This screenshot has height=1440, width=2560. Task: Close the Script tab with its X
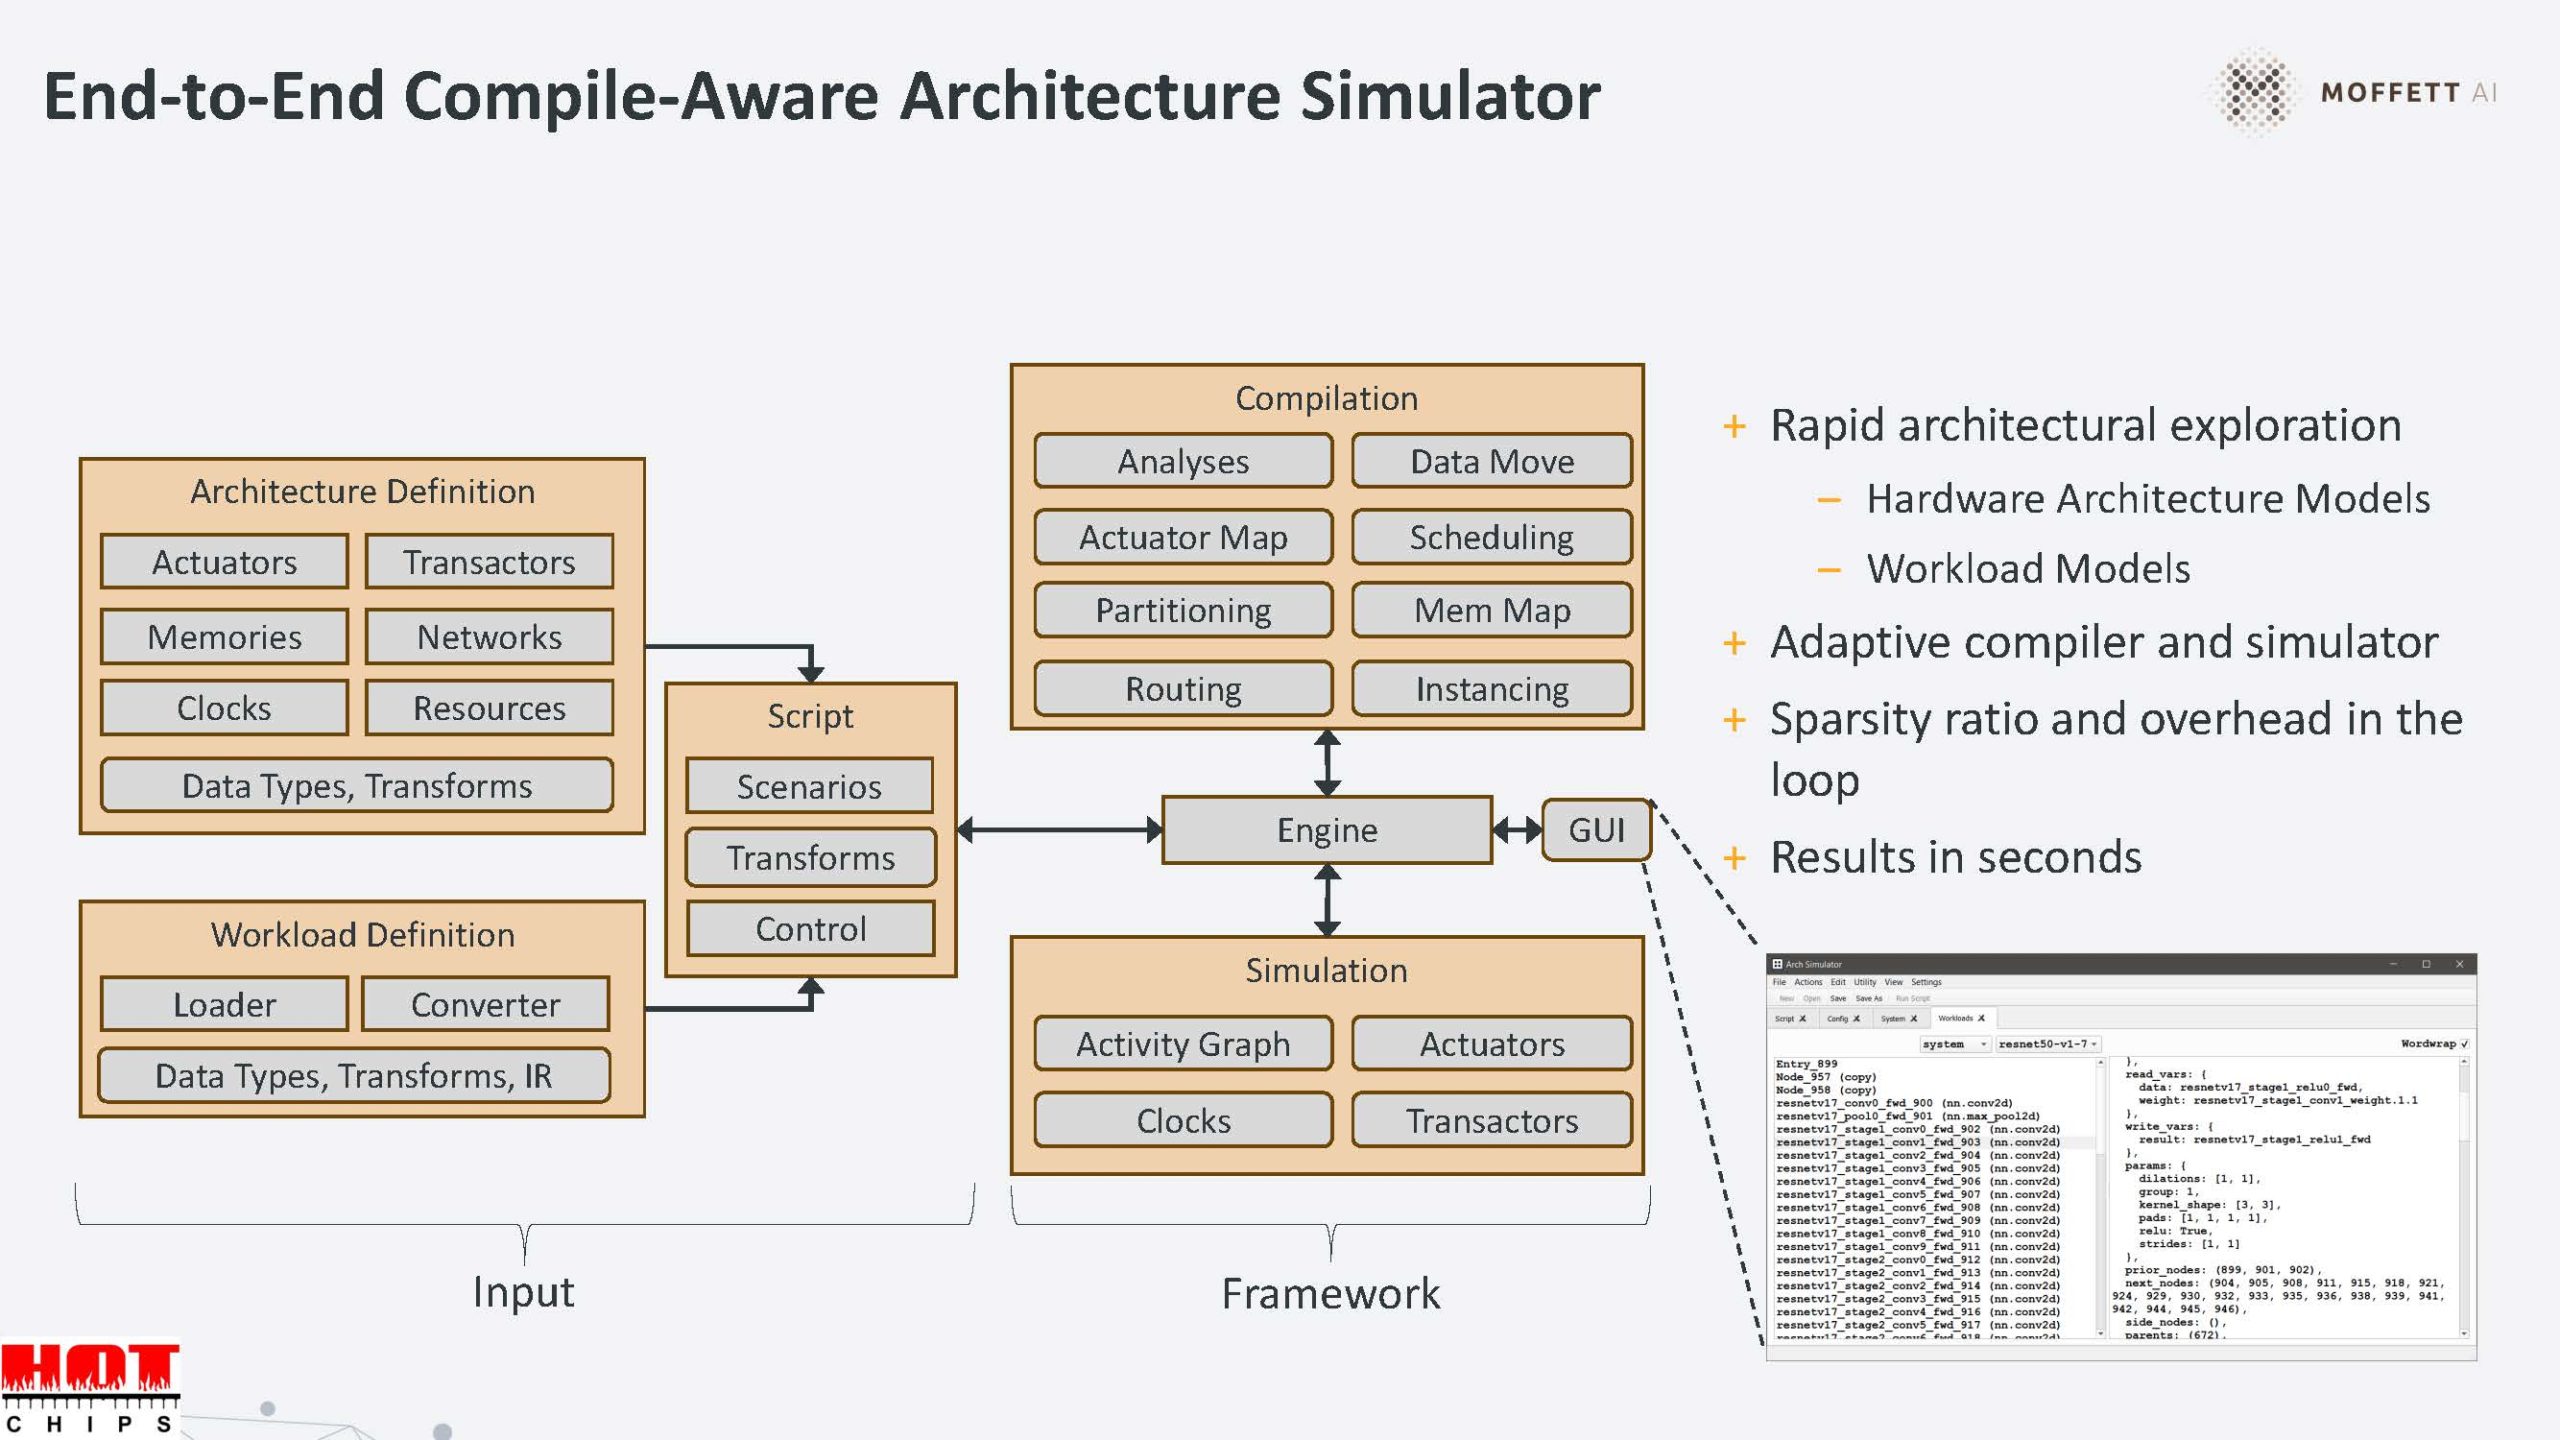click(1803, 1019)
